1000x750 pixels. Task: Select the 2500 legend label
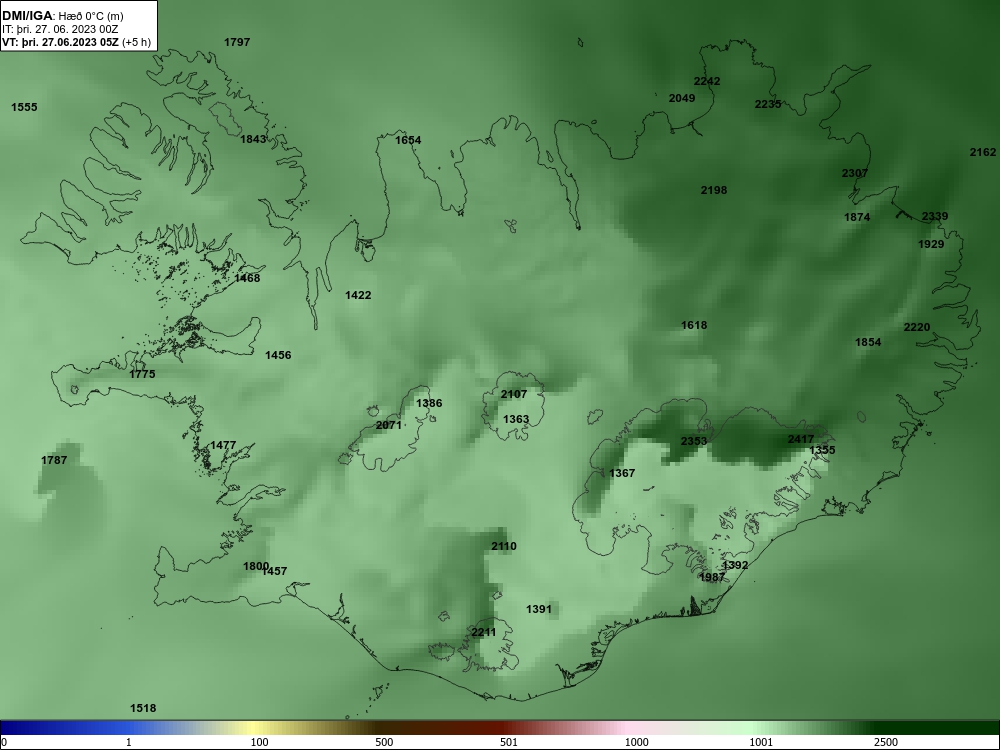click(886, 742)
